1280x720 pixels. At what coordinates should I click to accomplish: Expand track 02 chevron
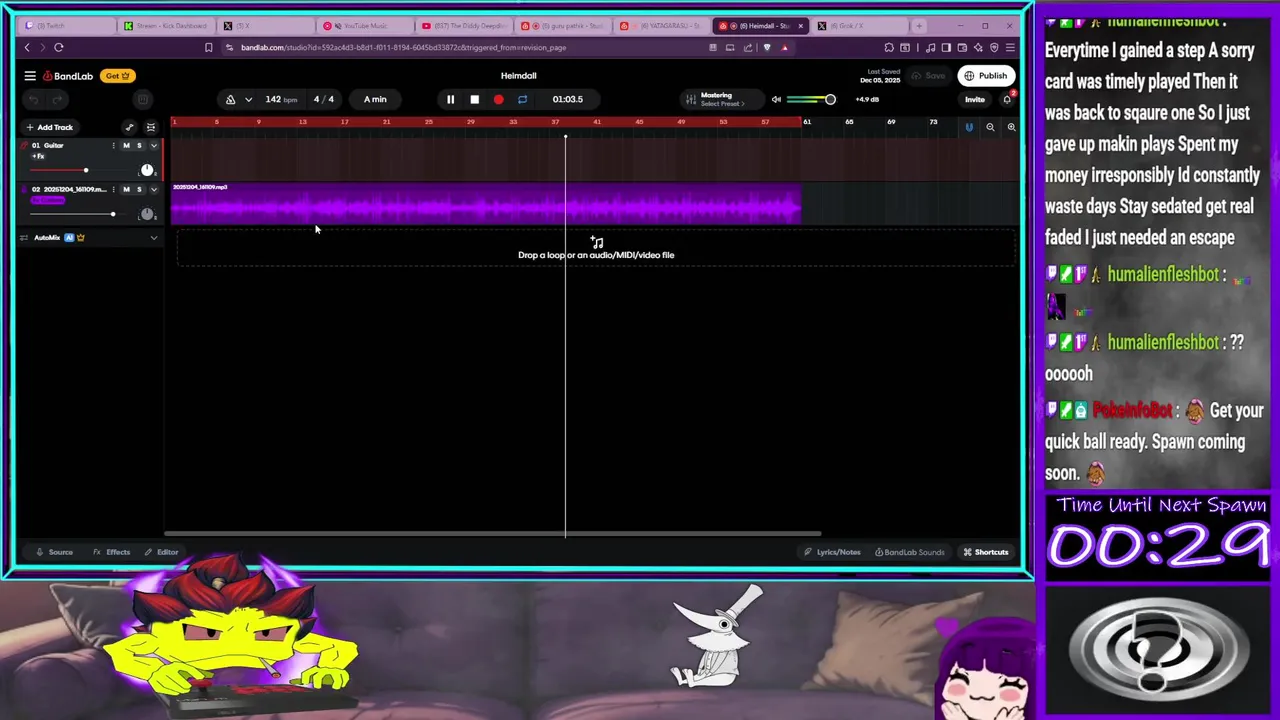click(x=153, y=190)
